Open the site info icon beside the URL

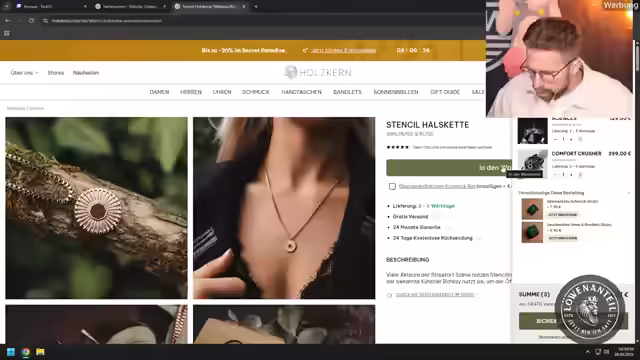45,20
